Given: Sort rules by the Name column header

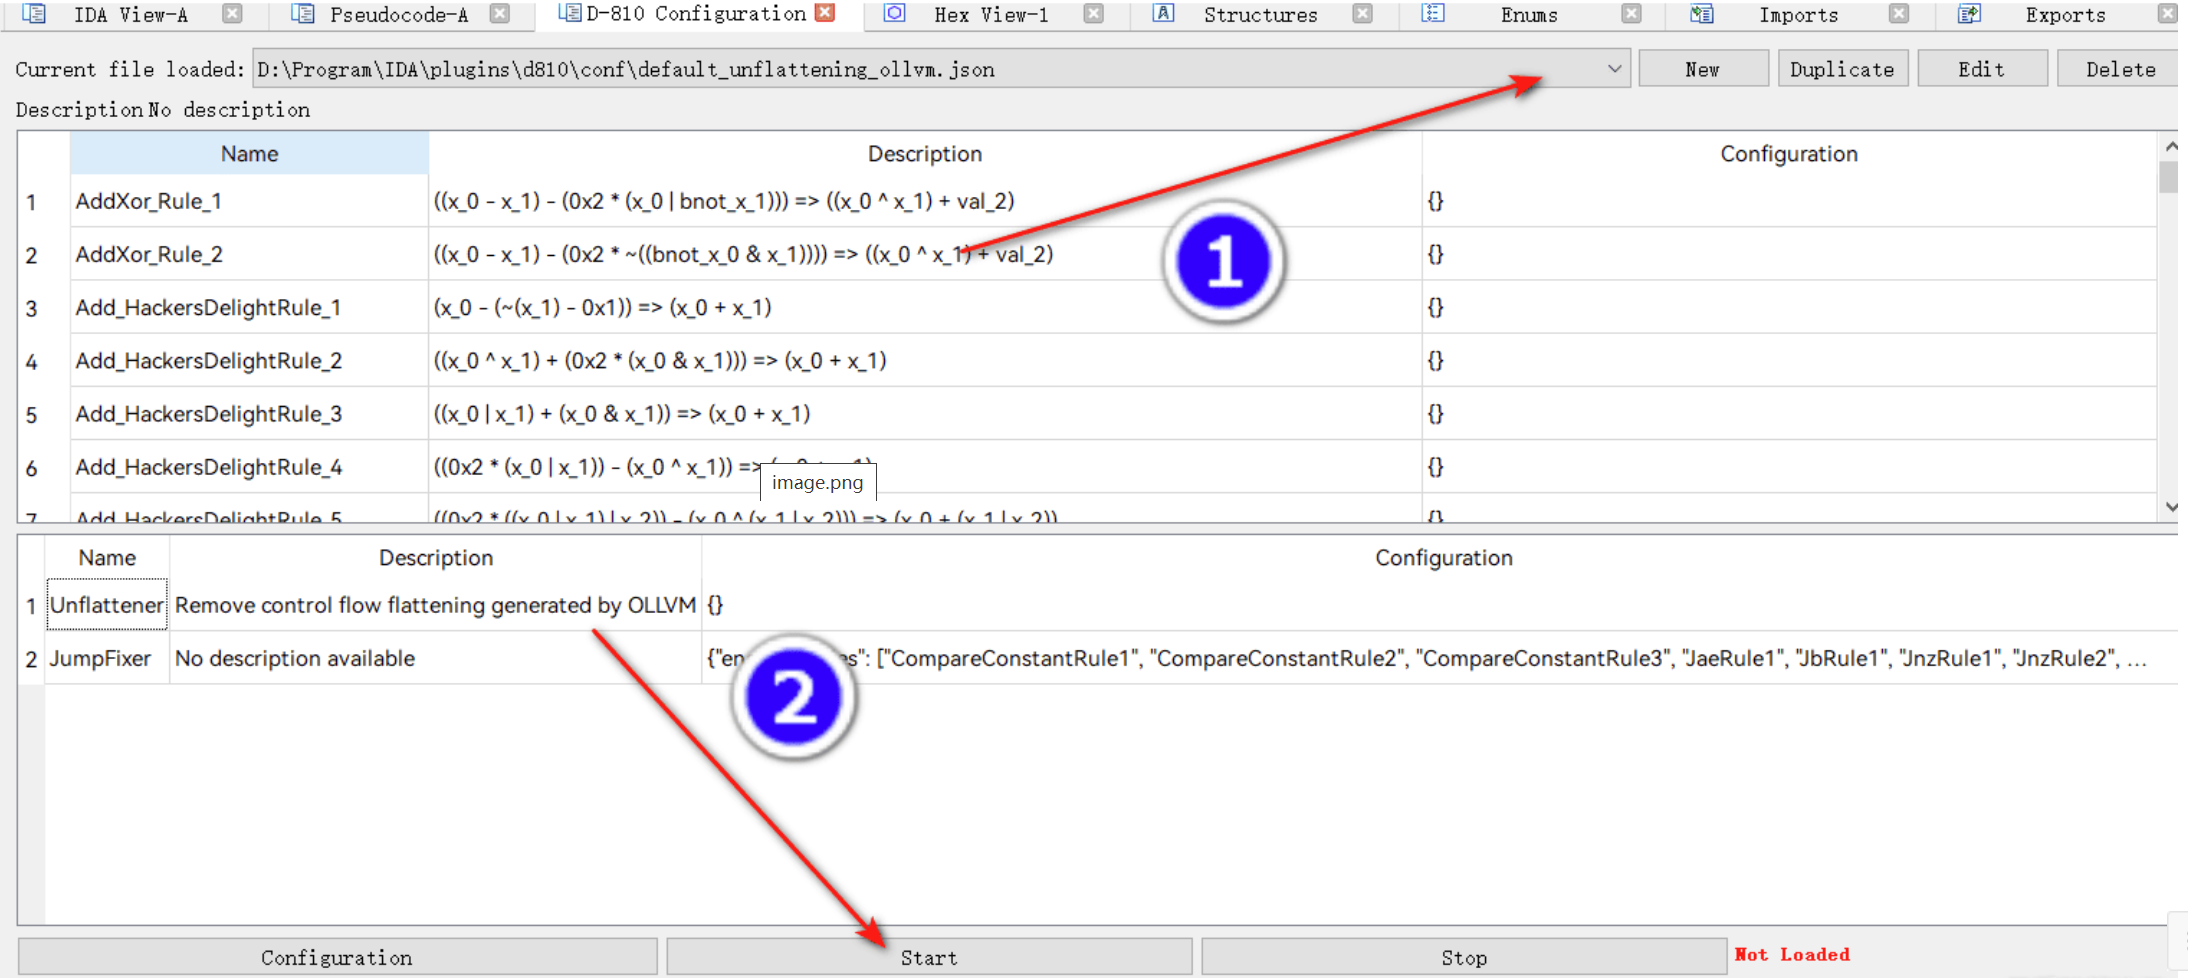Looking at the screenshot, I should (x=249, y=154).
